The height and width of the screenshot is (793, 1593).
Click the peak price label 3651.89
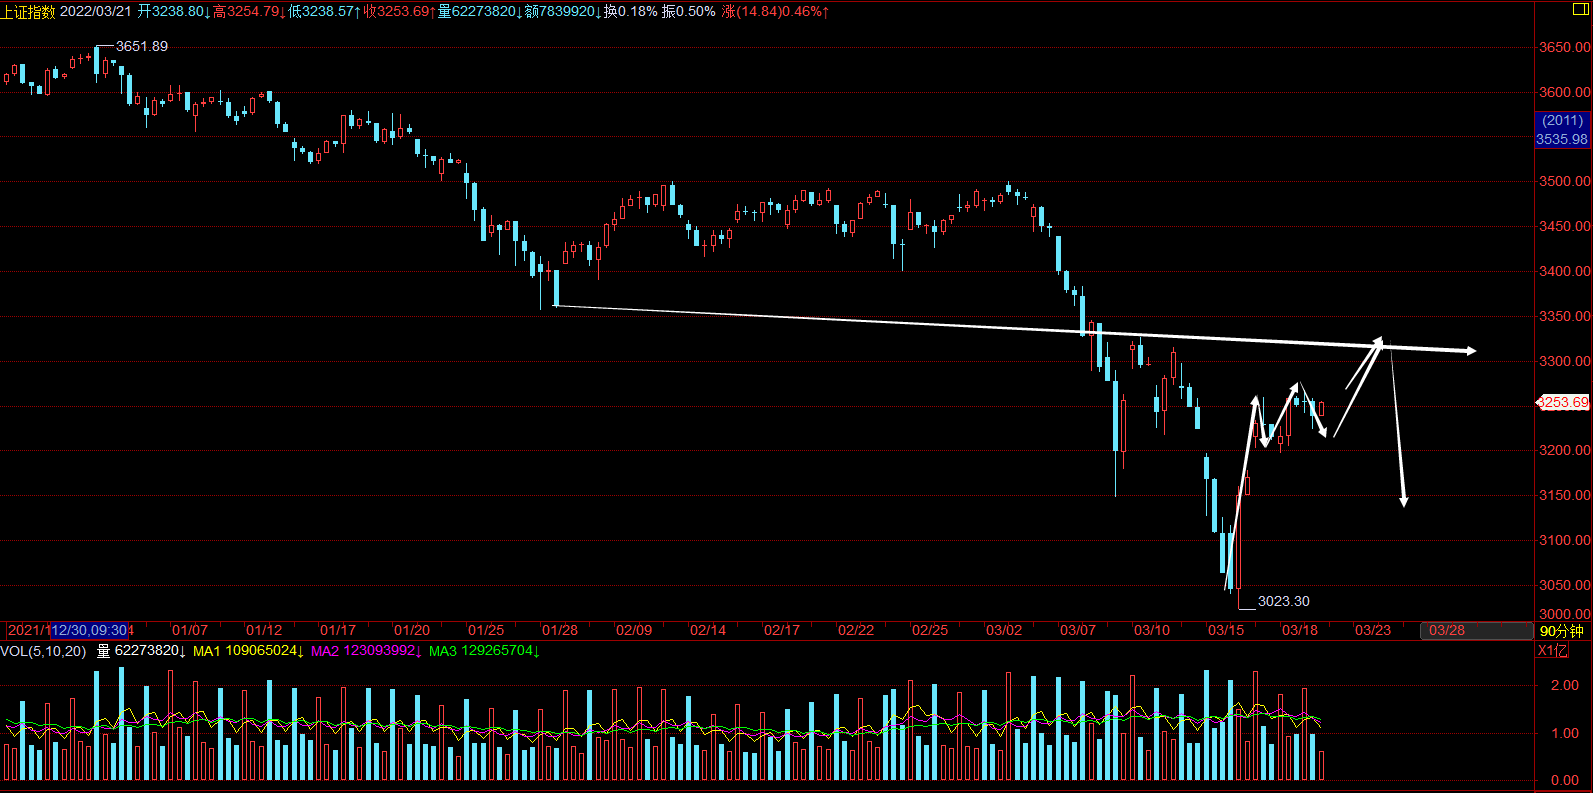142,46
